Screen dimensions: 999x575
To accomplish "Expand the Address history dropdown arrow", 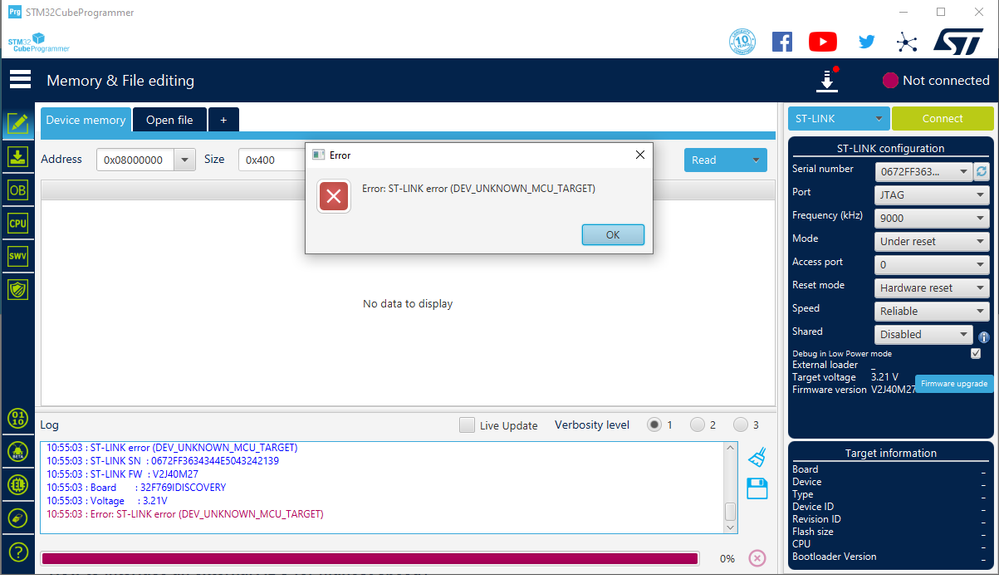I will [x=185, y=160].
